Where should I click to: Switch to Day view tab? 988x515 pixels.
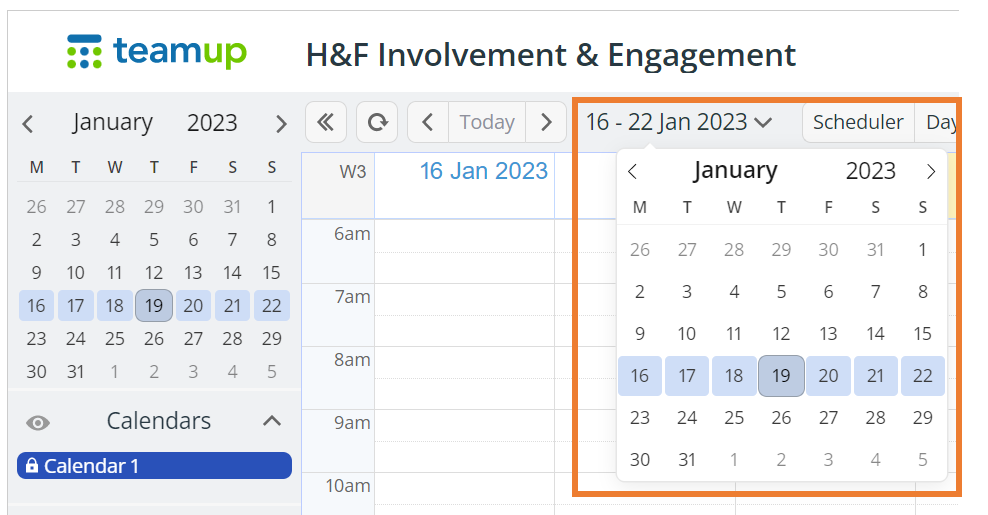[x=939, y=122]
